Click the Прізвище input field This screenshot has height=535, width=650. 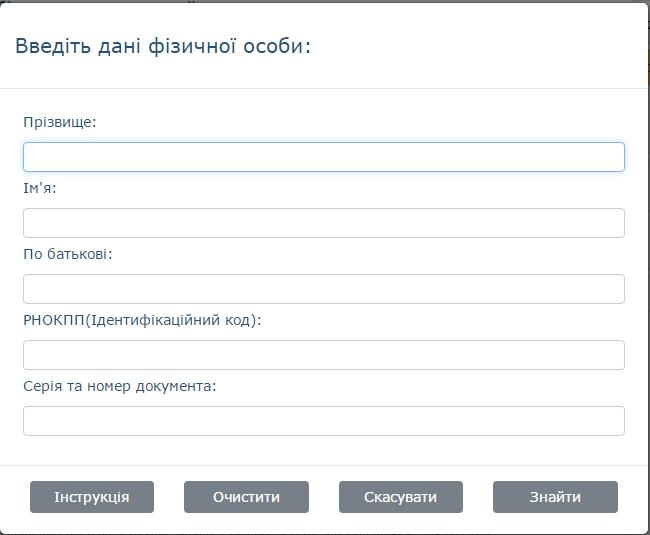pyautogui.click(x=323, y=157)
